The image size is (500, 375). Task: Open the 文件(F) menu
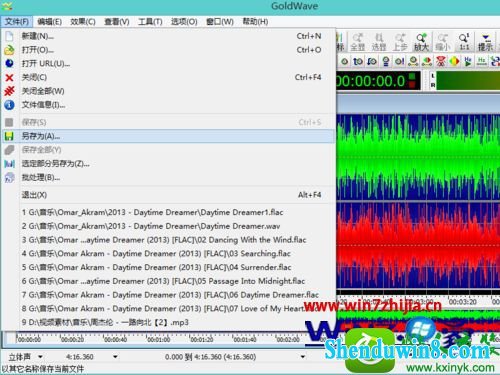pos(17,22)
